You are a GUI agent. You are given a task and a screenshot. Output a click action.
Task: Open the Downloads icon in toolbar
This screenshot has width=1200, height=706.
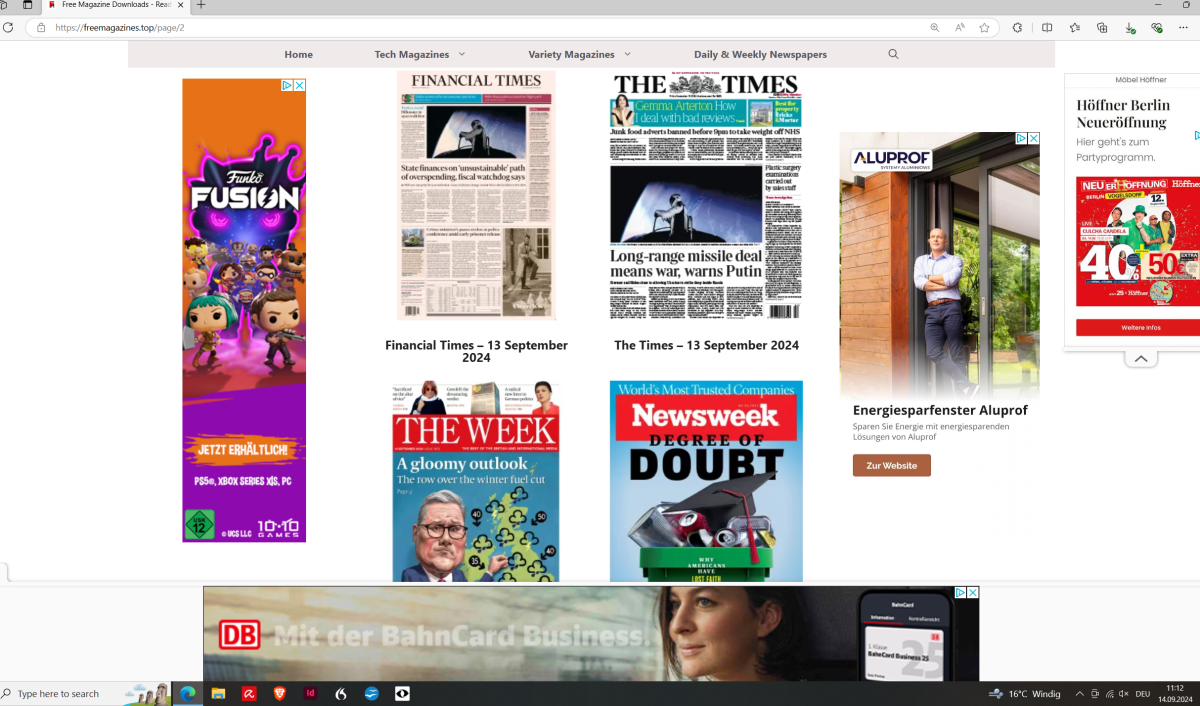coord(1130,28)
